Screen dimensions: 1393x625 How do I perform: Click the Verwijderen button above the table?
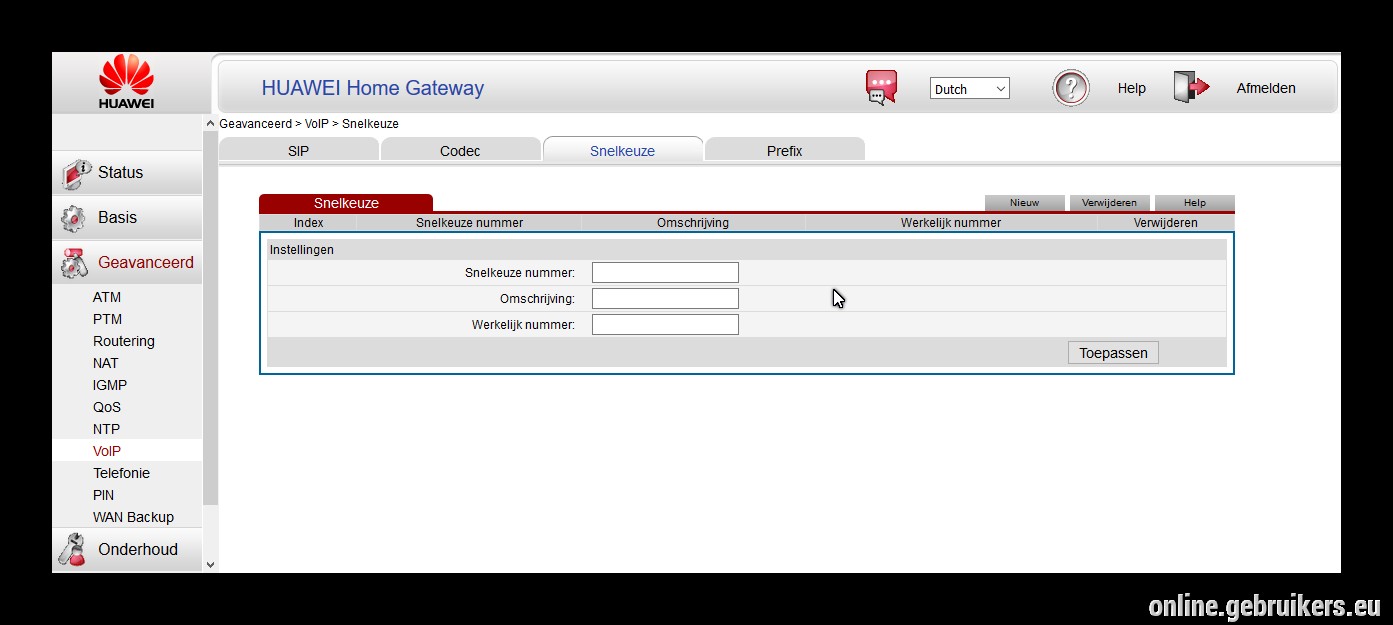coord(1109,203)
